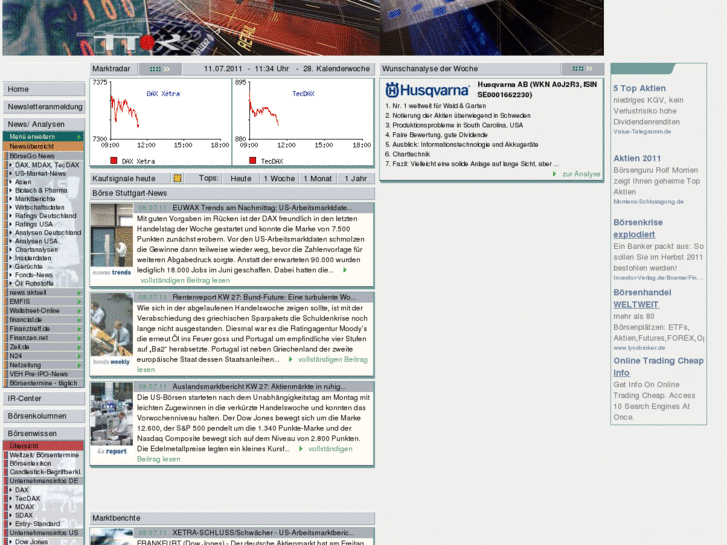Image resolution: width=727 pixels, height=545 pixels.
Task: Open Analysen USA item
Action: 36,241
